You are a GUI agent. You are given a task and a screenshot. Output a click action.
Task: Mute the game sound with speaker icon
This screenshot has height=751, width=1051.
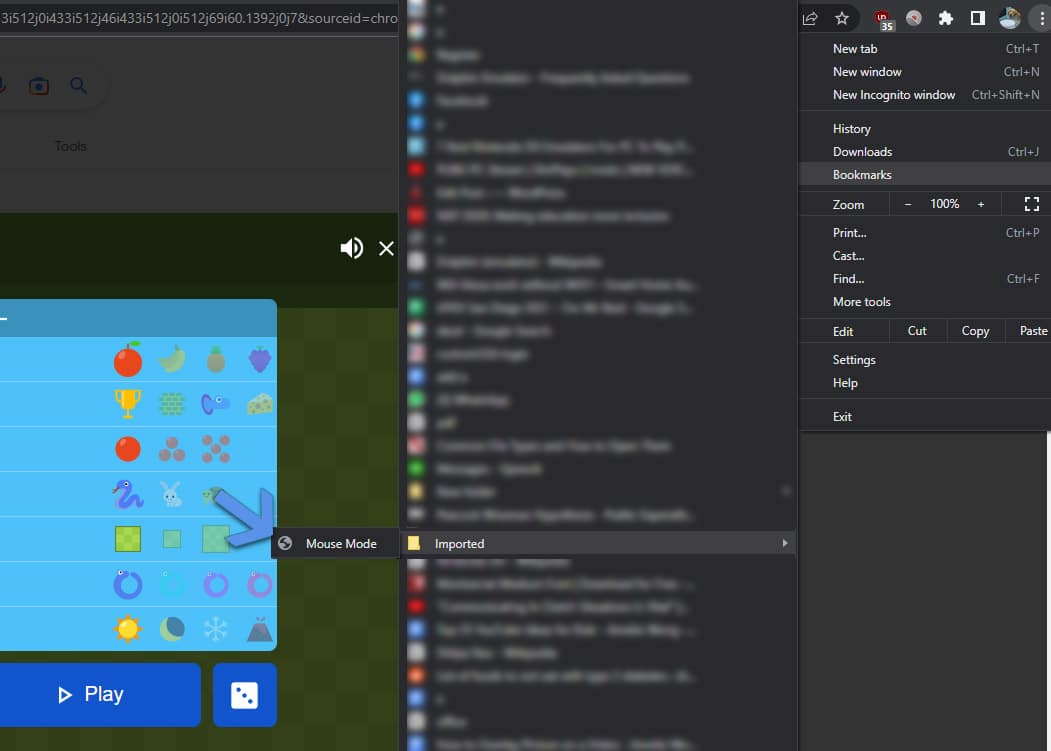click(352, 247)
